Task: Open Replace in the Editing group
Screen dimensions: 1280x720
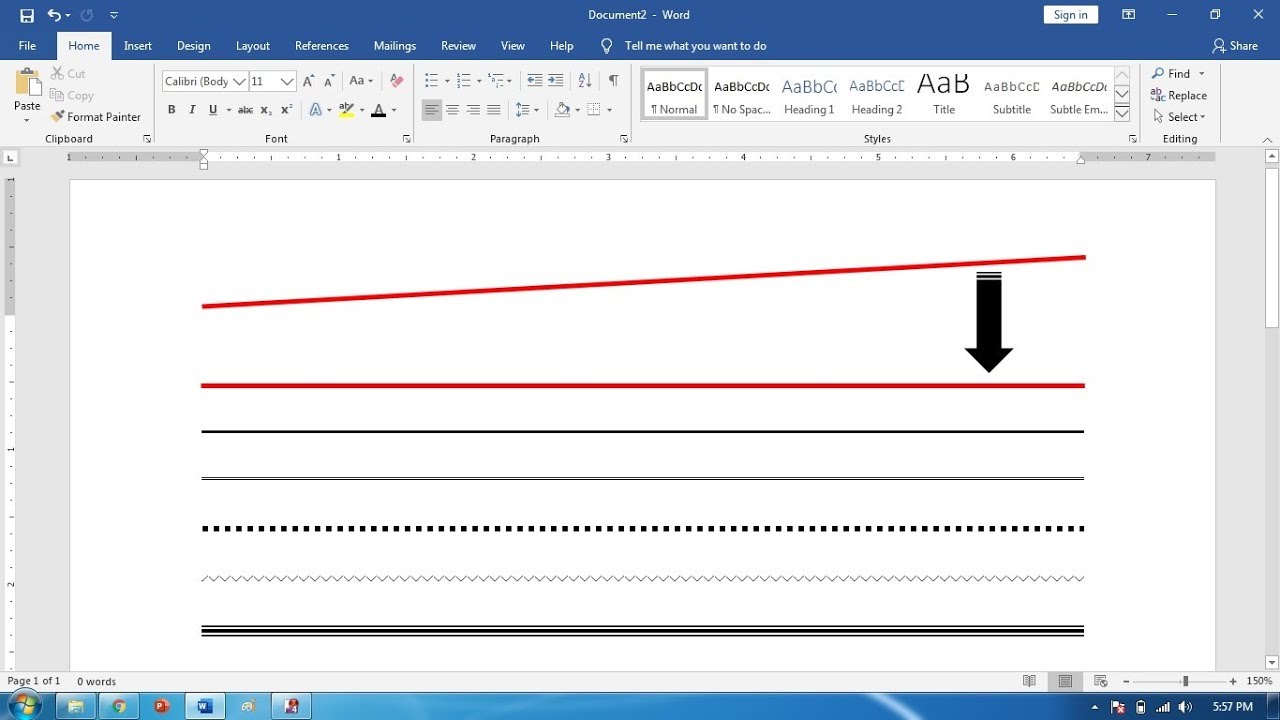Action: tap(1180, 95)
